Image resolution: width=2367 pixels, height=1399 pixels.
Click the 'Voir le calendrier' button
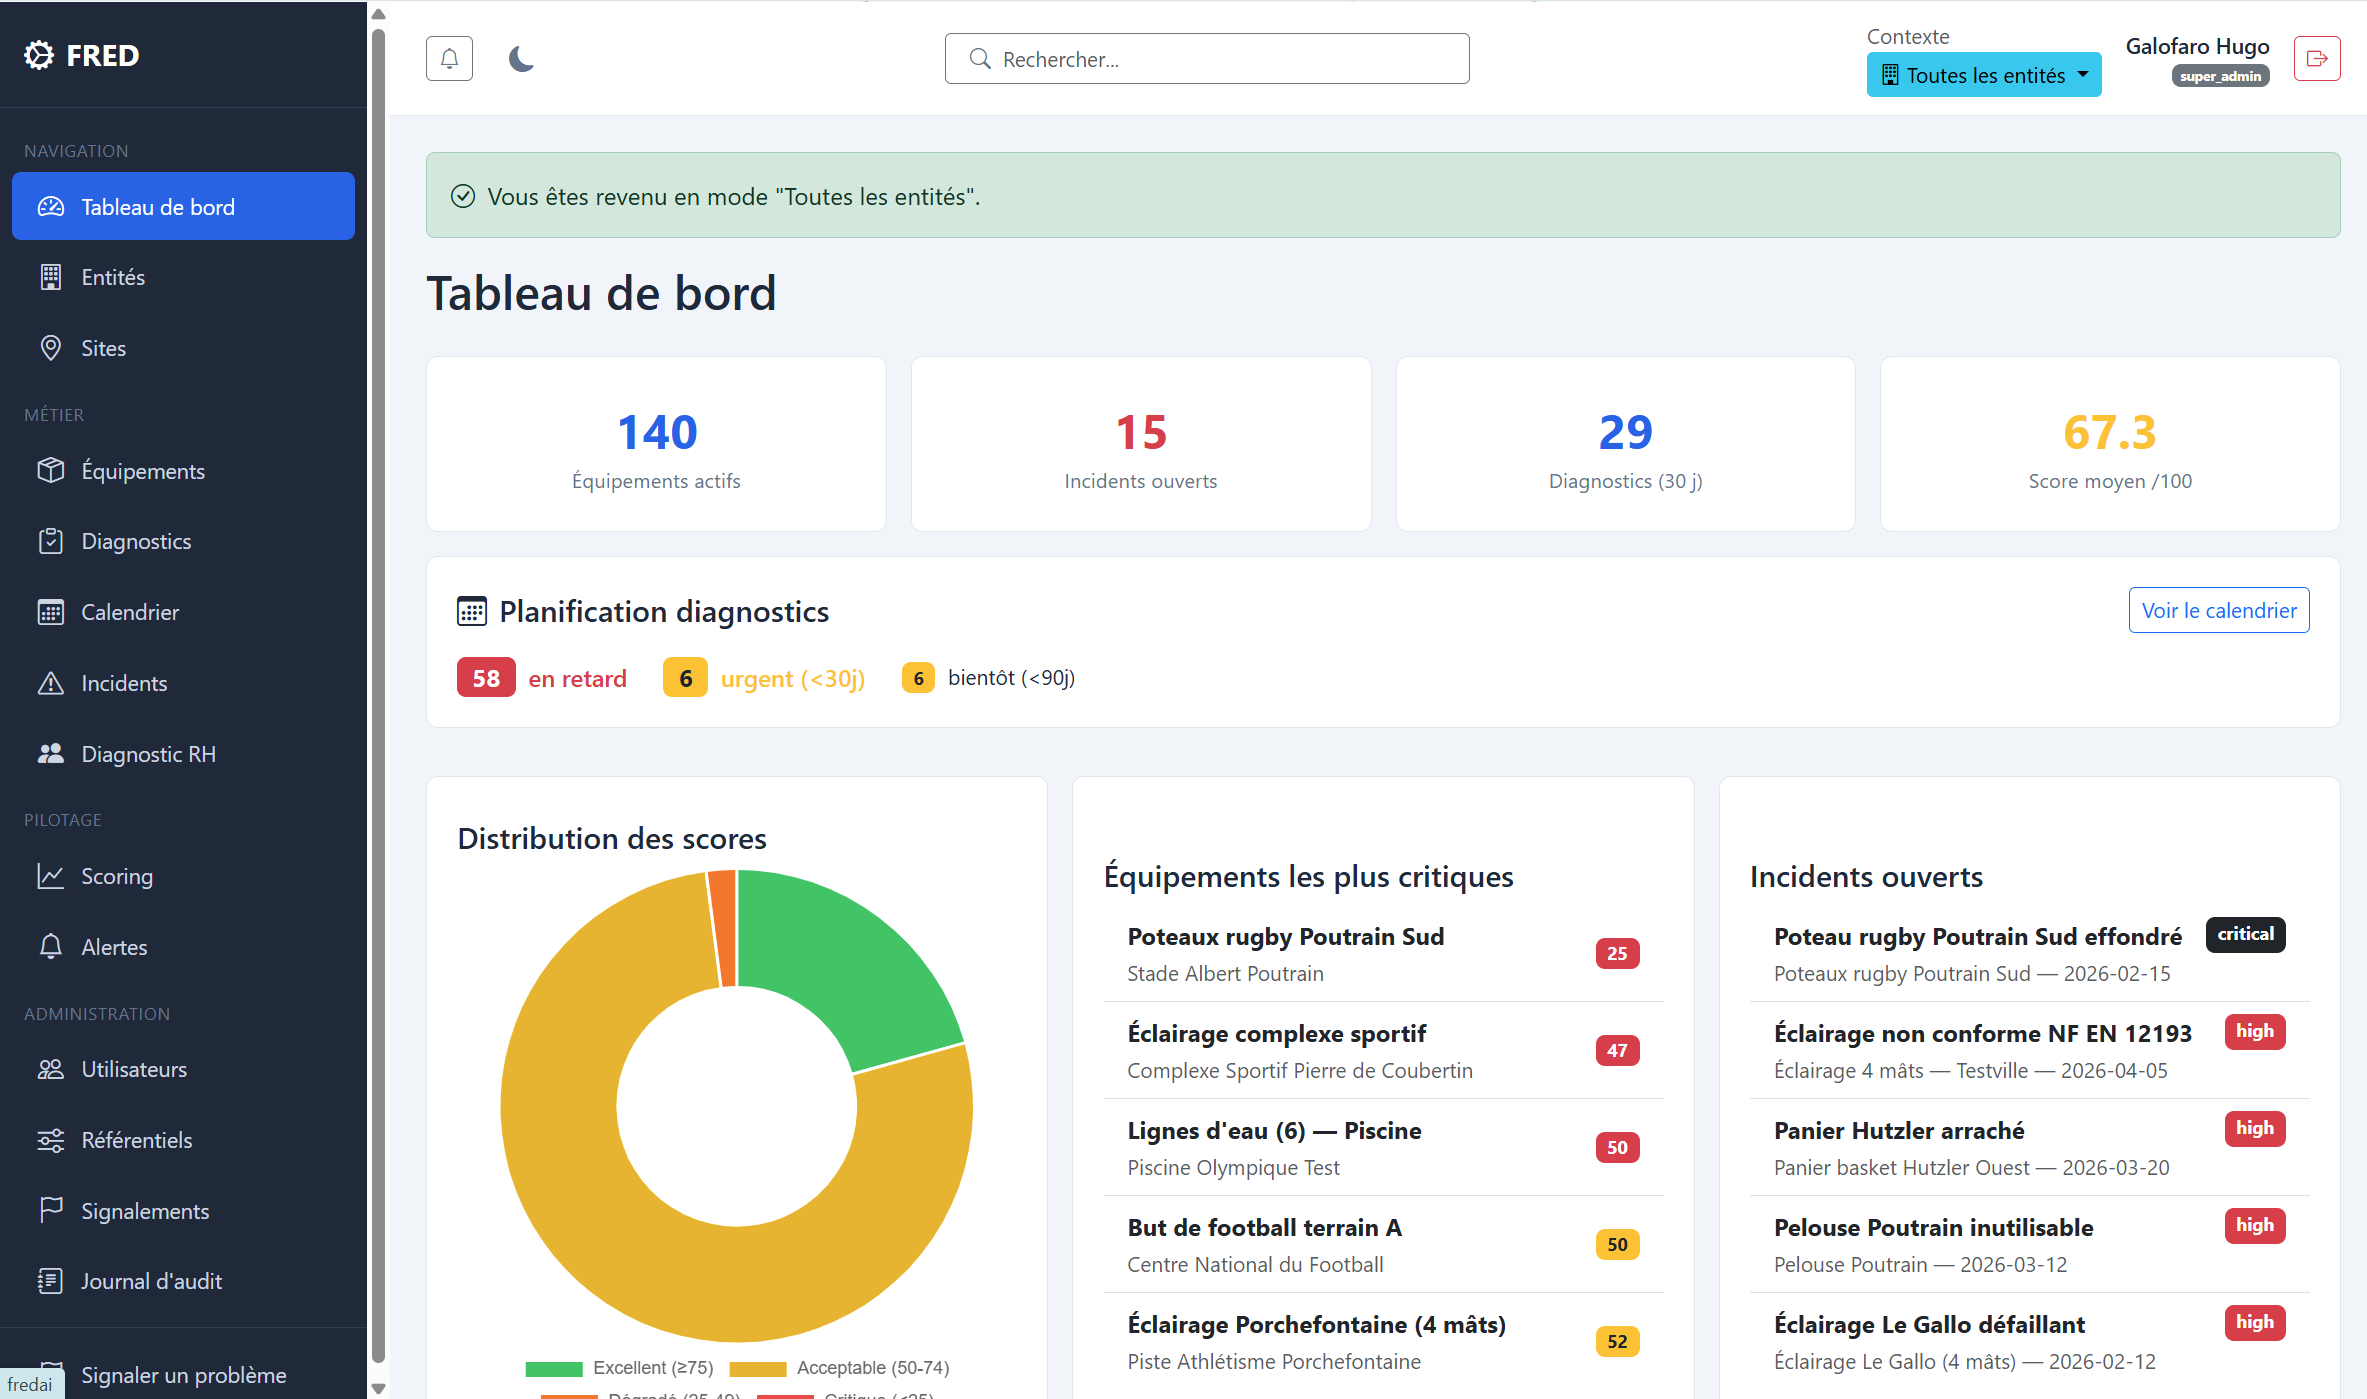[2219, 610]
